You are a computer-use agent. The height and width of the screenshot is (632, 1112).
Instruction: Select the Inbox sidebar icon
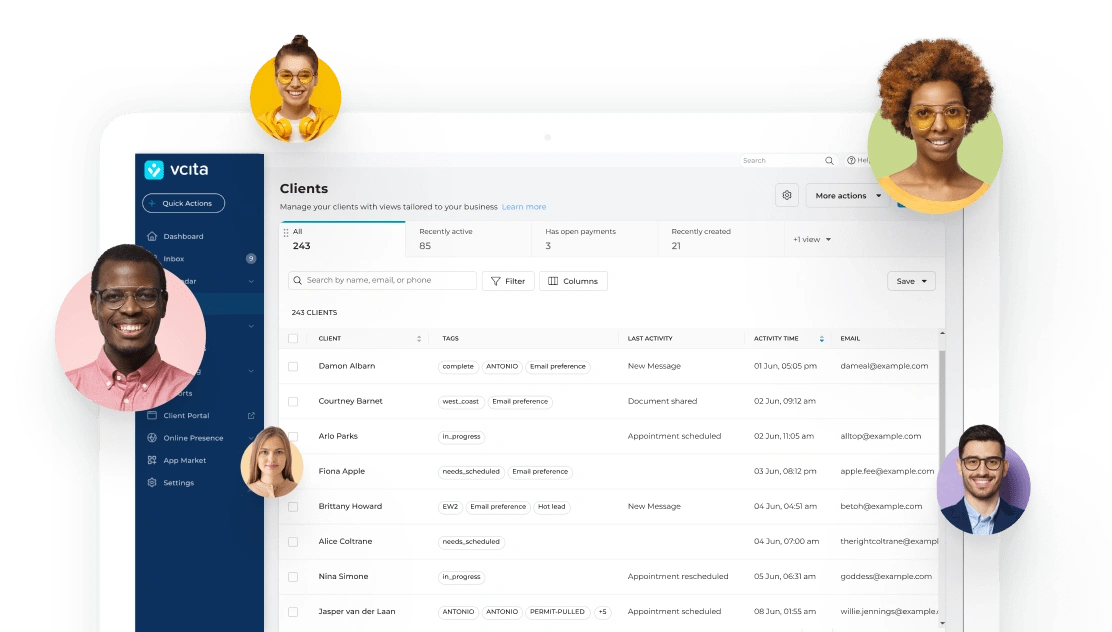pos(156,258)
